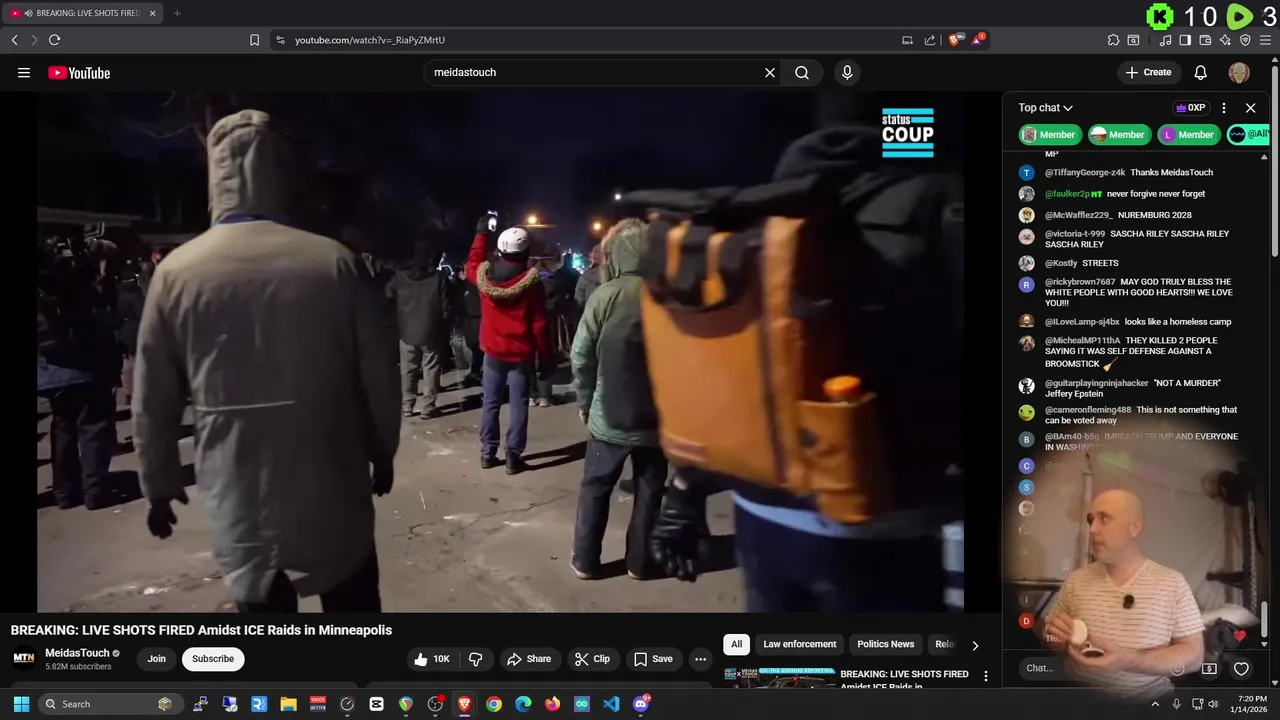This screenshot has height=720, width=1280.
Task: Send a heart reaction in chat
Action: pos(1241,668)
